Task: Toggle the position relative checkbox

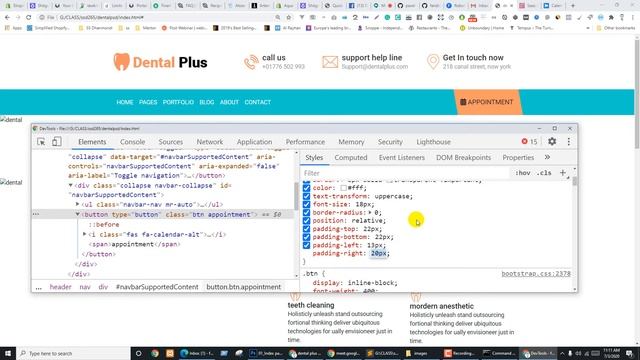Action: (x=307, y=220)
